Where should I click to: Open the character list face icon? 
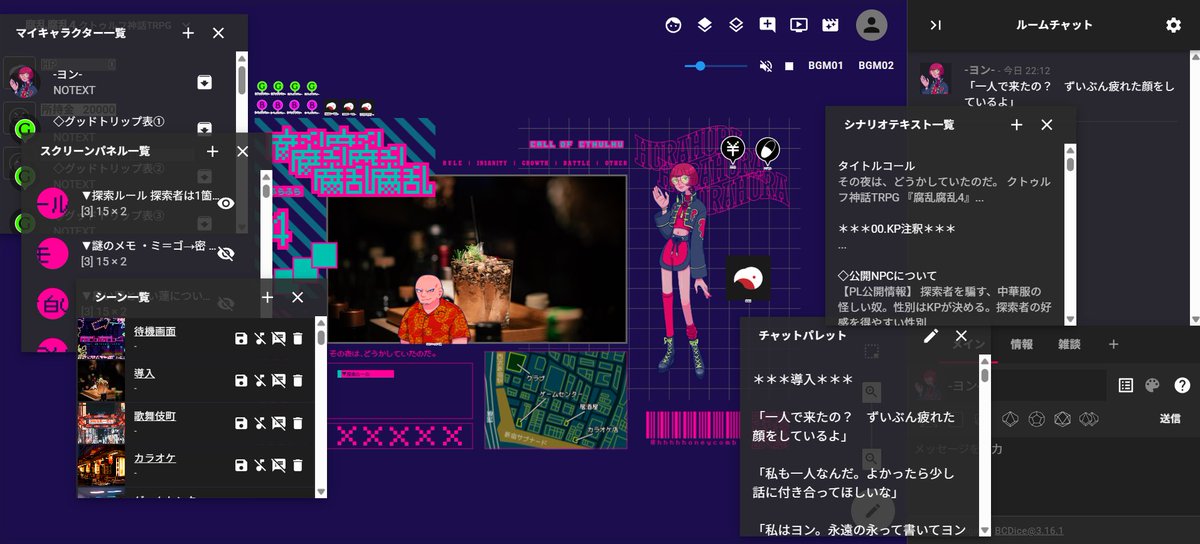(674, 25)
